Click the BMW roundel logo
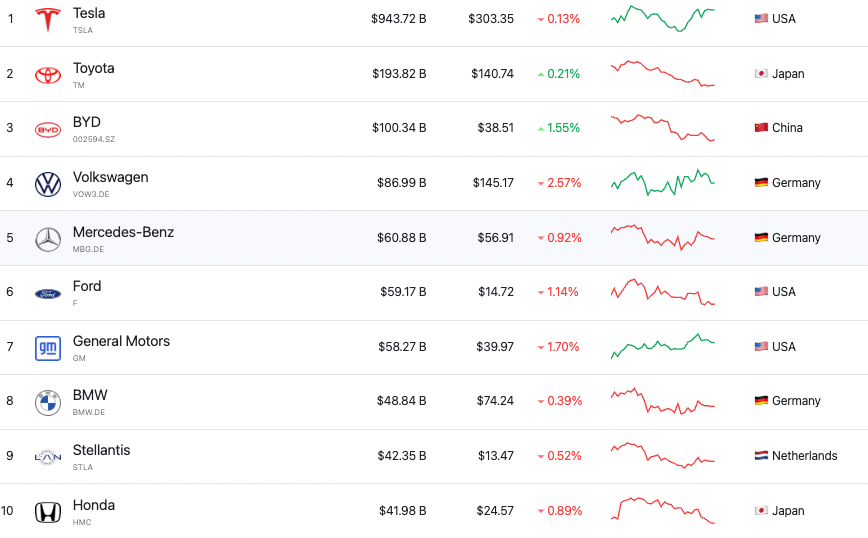This screenshot has height=538, width=868. coord(48,402)
